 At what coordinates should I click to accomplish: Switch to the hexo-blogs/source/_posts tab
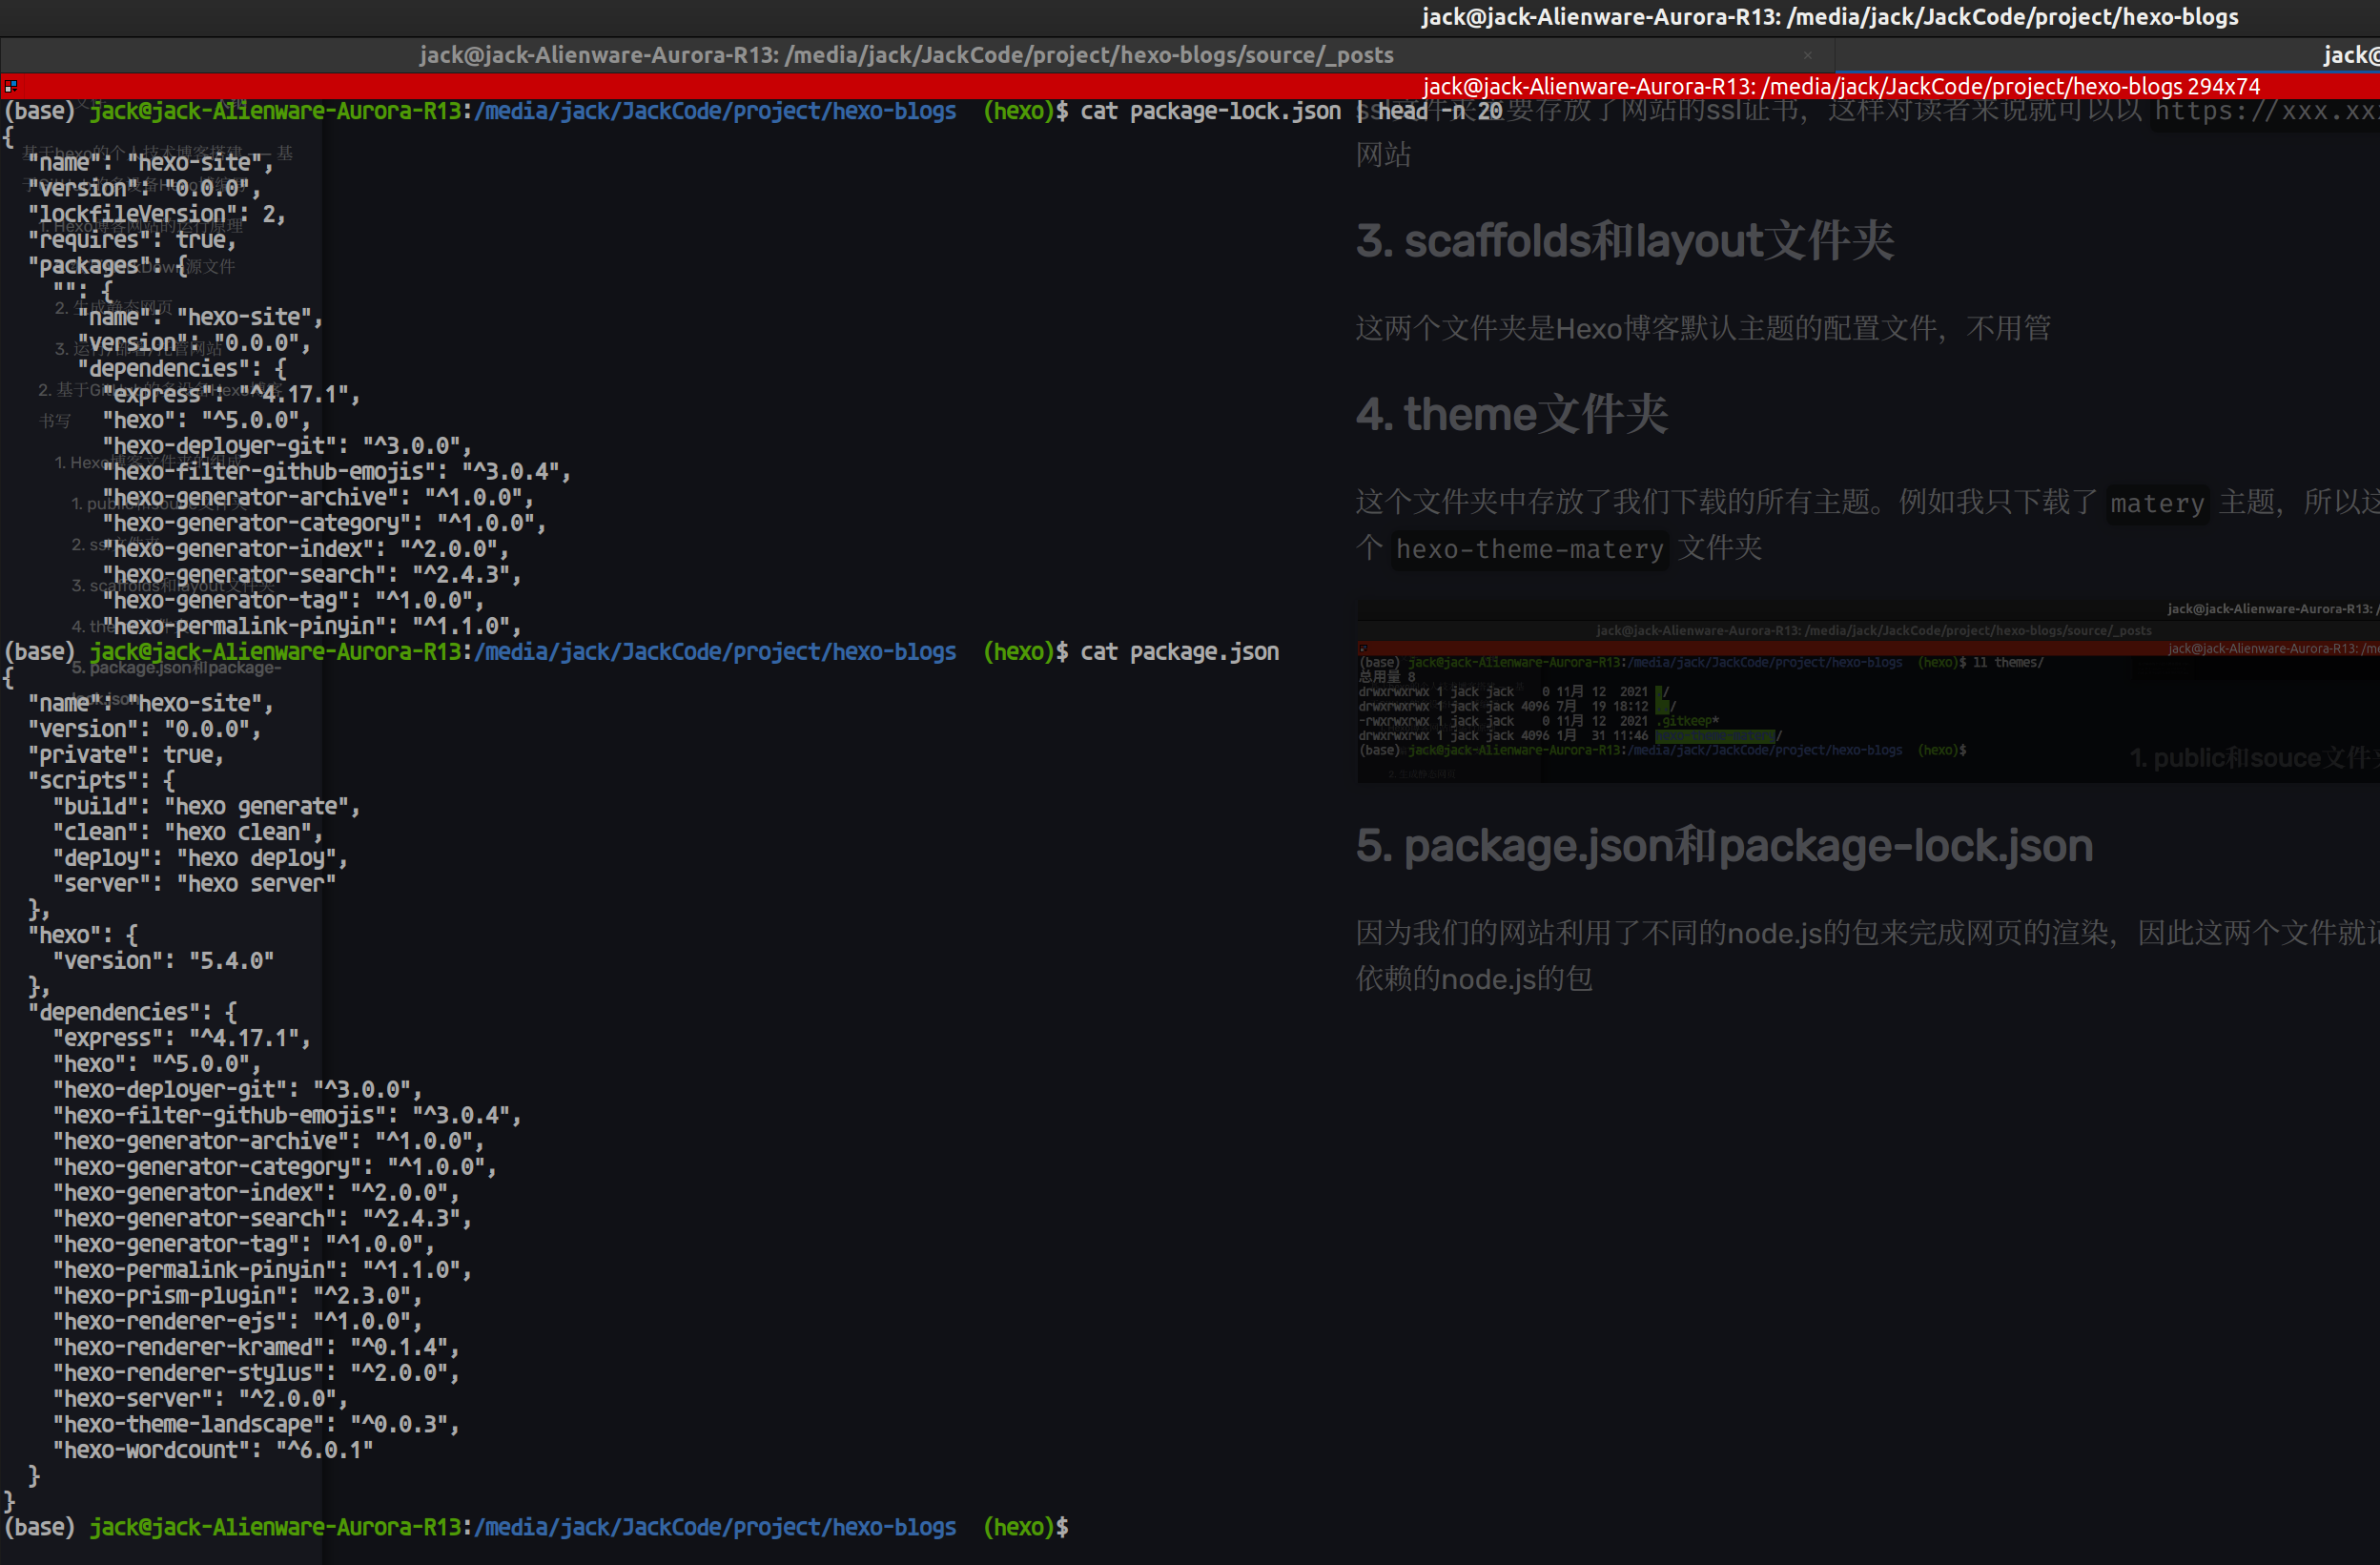tap(906, 55)
